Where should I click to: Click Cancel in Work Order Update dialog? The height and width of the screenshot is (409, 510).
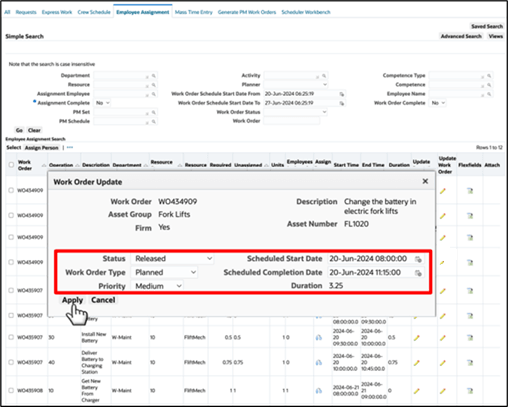[103, 301]
